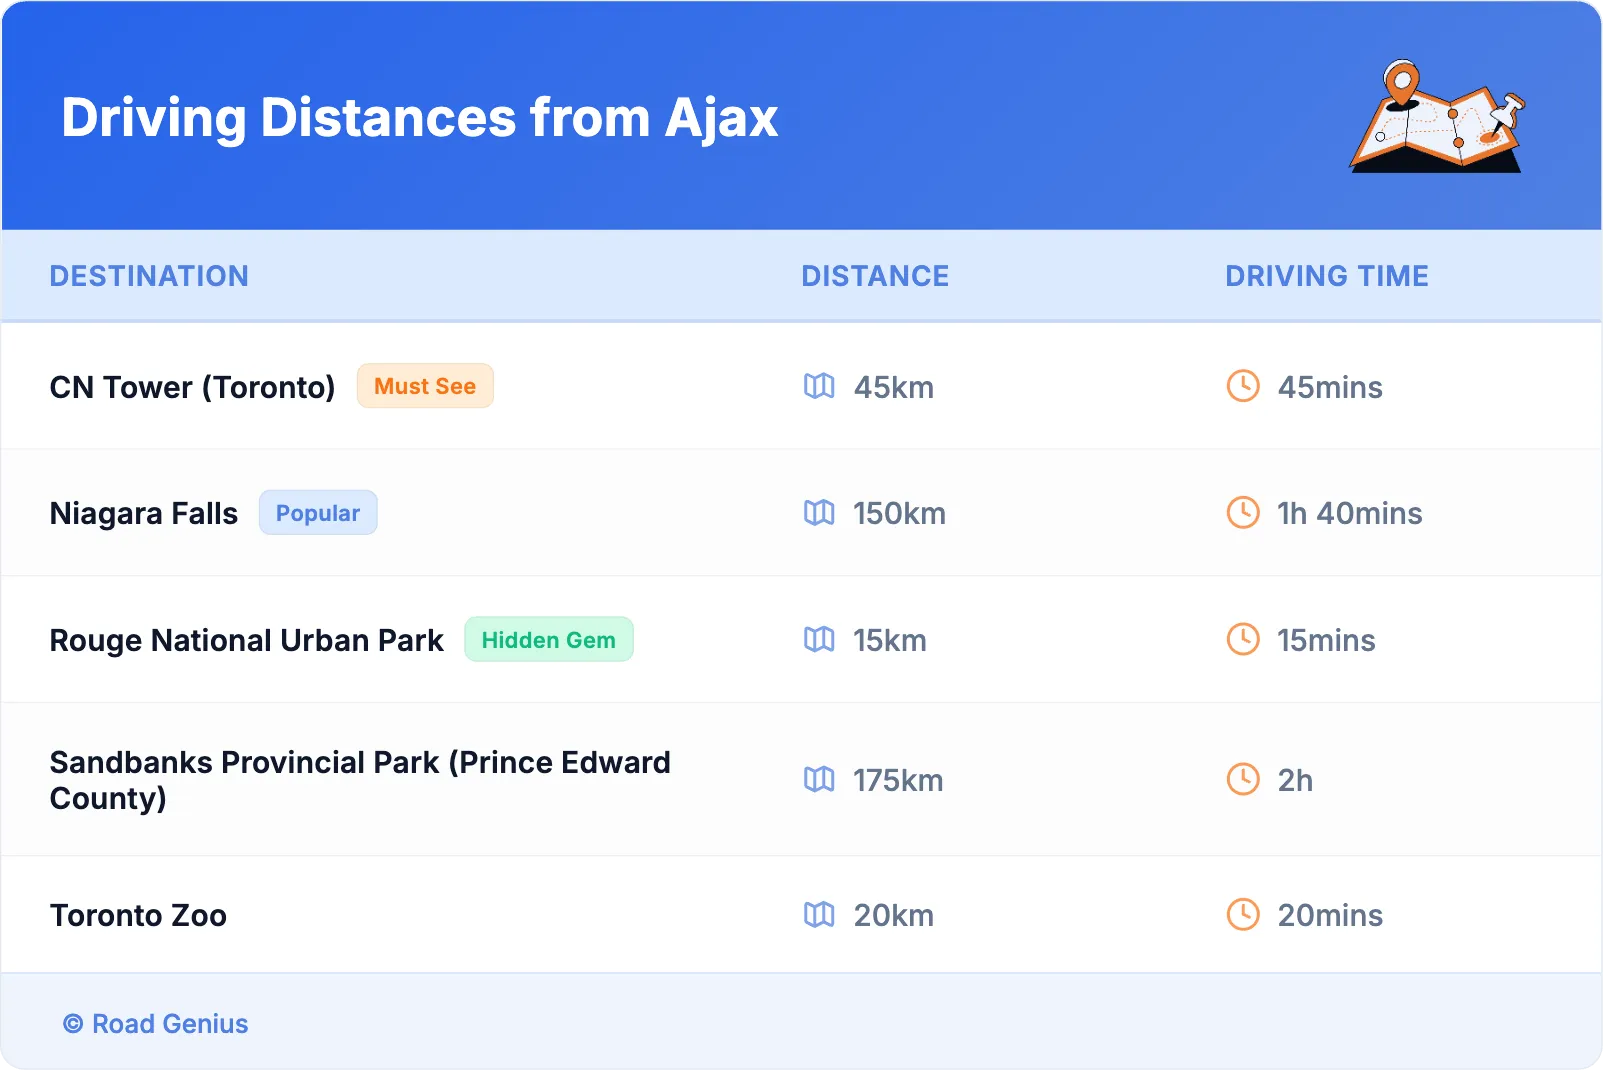1604x1070 pixels.
Task: Select the Sandbanks Provincial Park destination
Action: pos(360,780)
